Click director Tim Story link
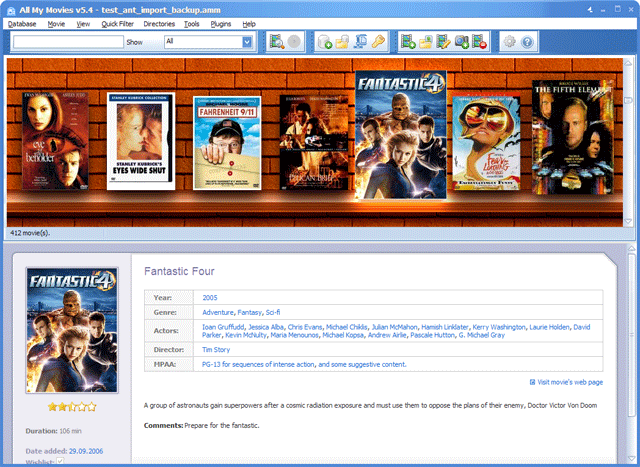This screenshot has width=640, height=467. pyautogui.click(x=216, y=349)
